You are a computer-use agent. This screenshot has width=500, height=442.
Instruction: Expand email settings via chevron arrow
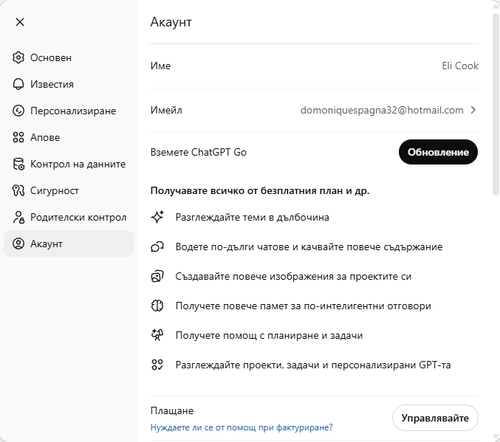(473, 110)
